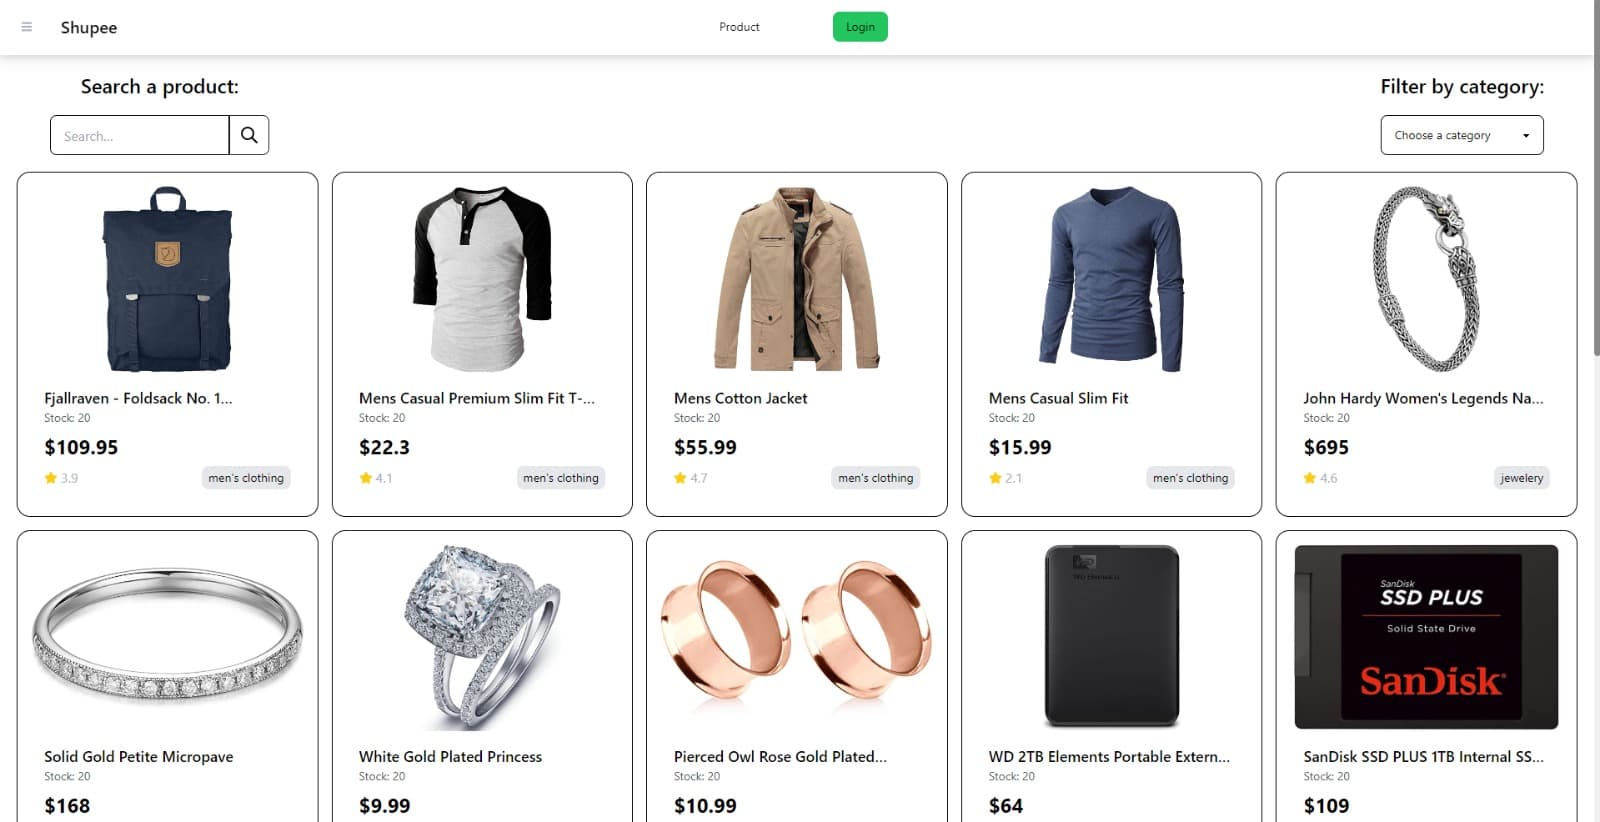This screenshot has height=822, width=1600.
Task: Click the Shupee logo text
Action: click(89, 27)
